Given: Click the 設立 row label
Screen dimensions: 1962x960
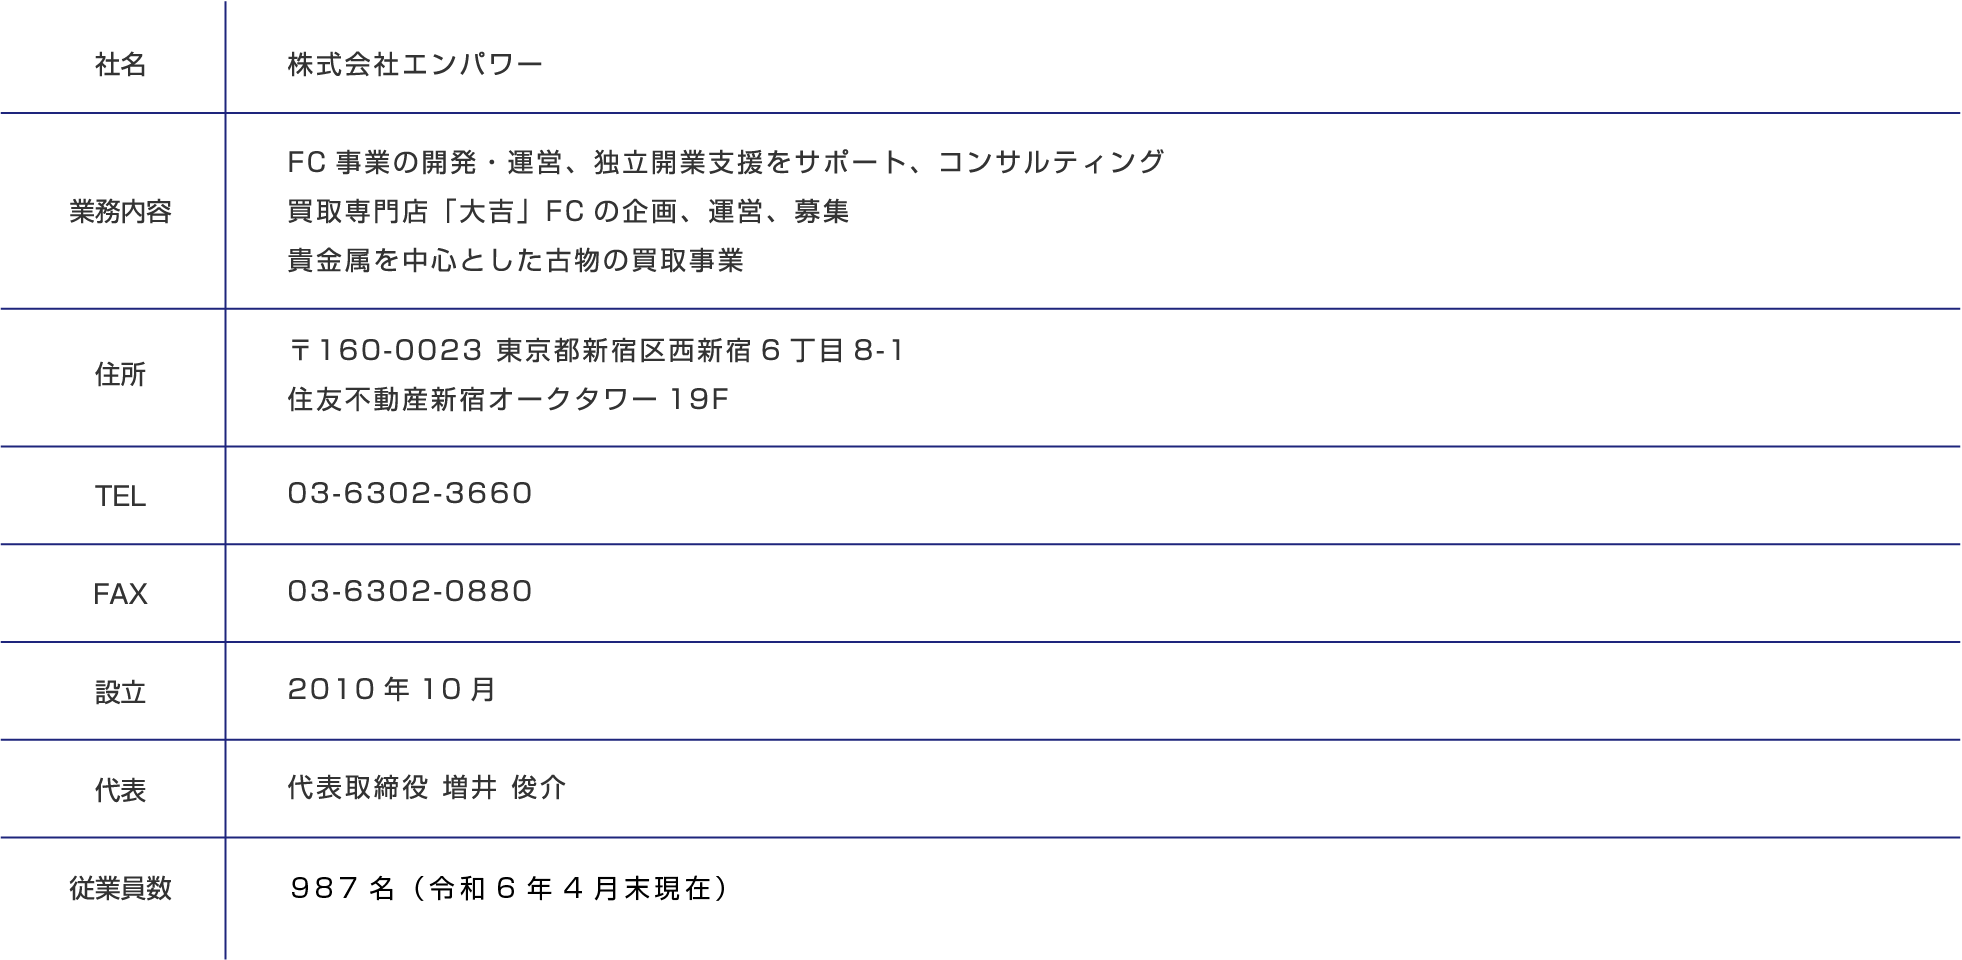Looking at the screenshot, I should click(x=120, y=692).
